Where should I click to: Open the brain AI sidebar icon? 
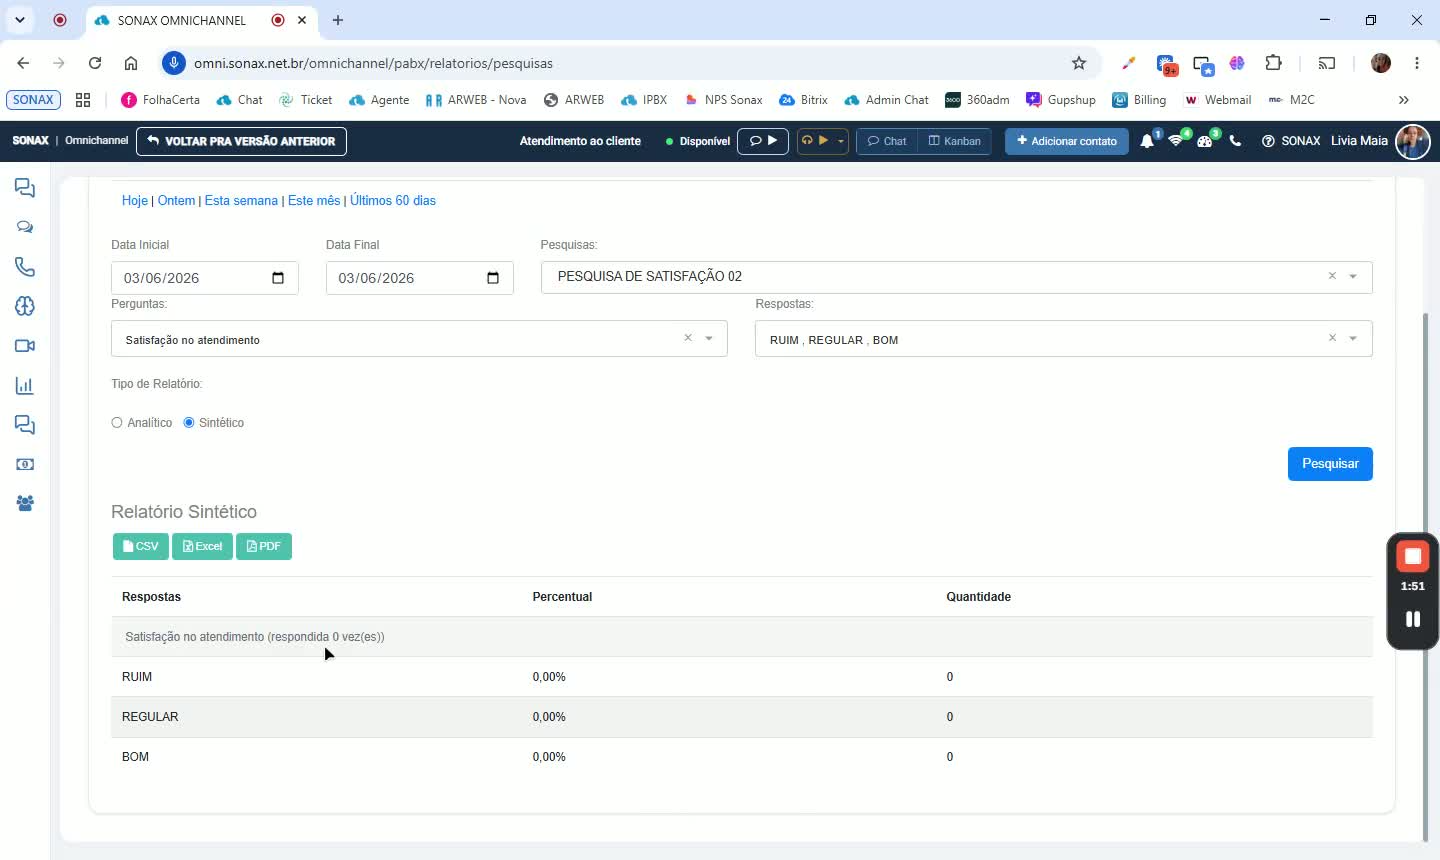coord(25,306)
